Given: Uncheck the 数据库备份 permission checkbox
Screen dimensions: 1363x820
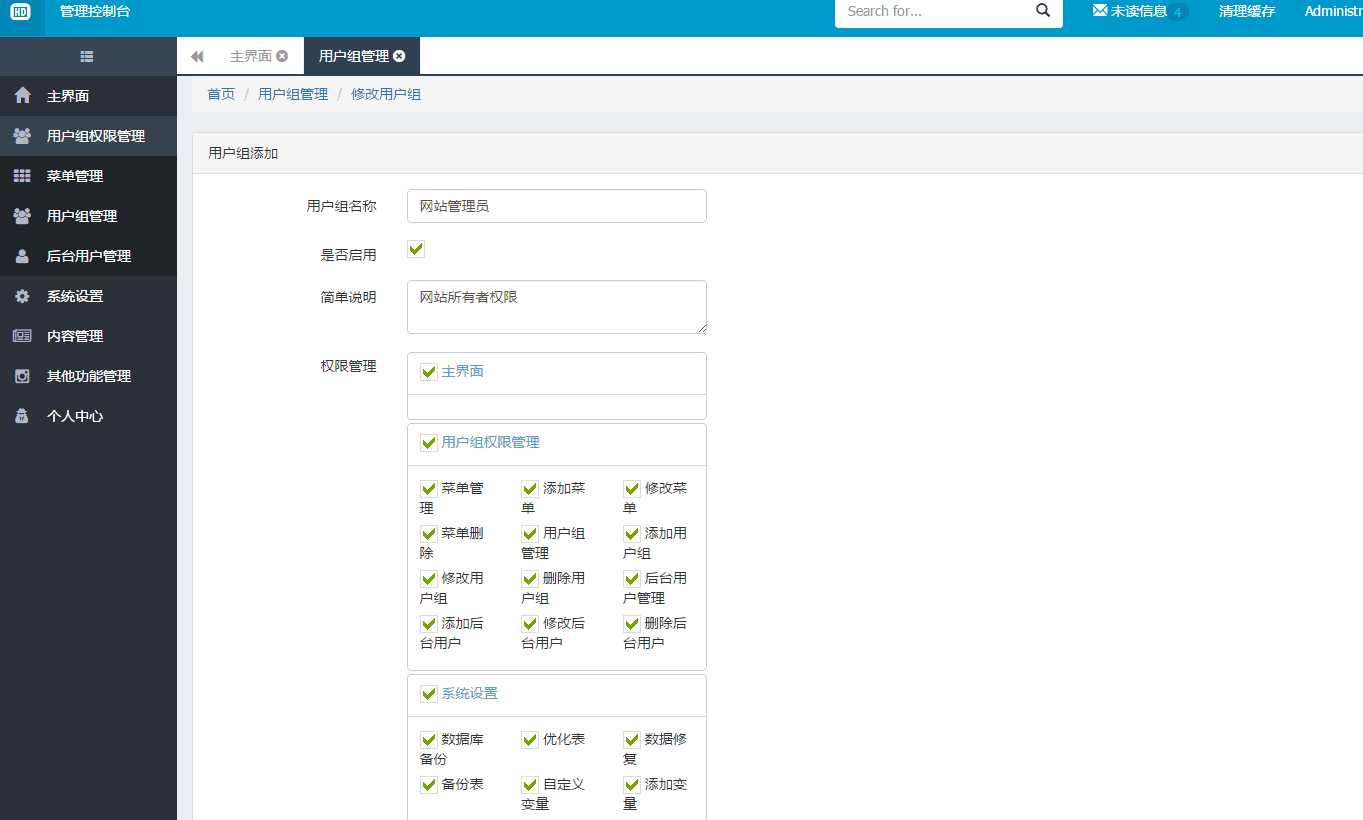Looking at the screenshot, I should click(429, 740).
